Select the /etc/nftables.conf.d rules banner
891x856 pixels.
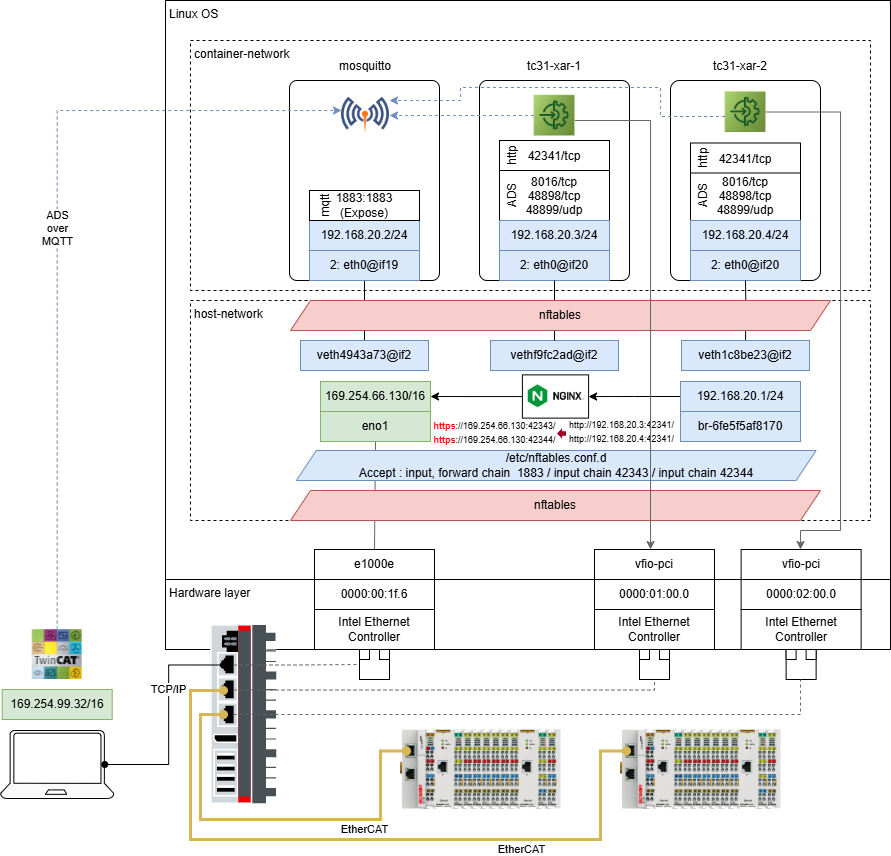click(x=558, y=465)
